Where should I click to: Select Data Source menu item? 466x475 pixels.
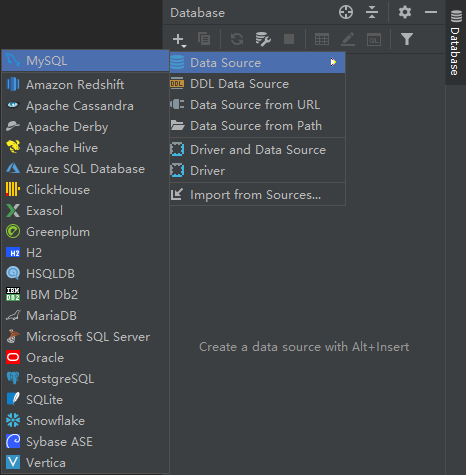[x=257, y=63]
